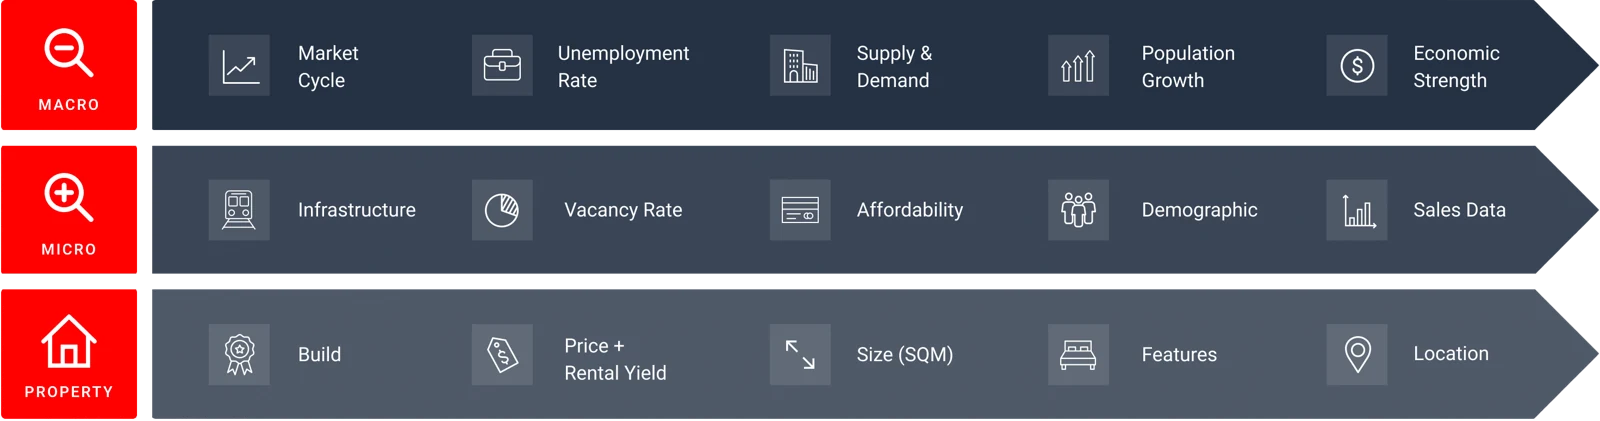This screenshot has width=1600, height=421.
Task: Click the Location map pin icon
Action: tap(1357, 354)
